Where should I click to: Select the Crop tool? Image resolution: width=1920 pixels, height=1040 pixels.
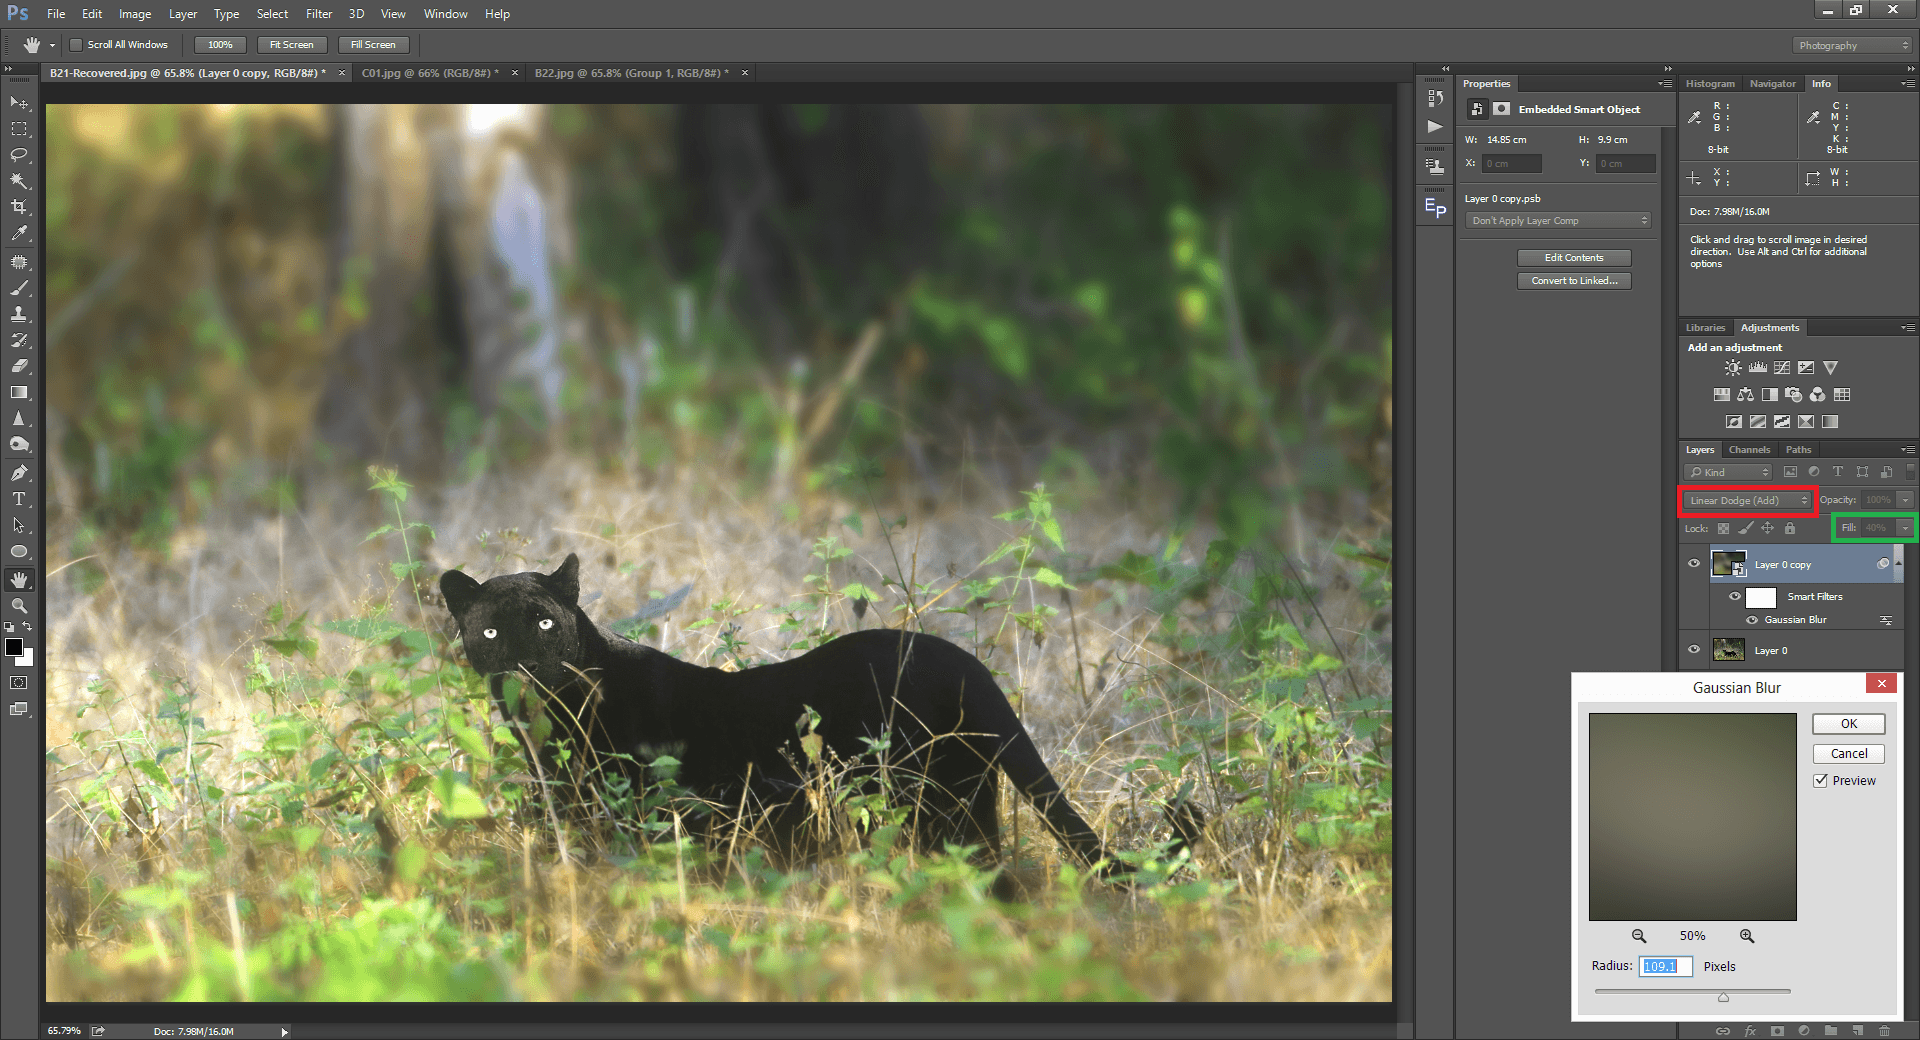tap(19, 207)
